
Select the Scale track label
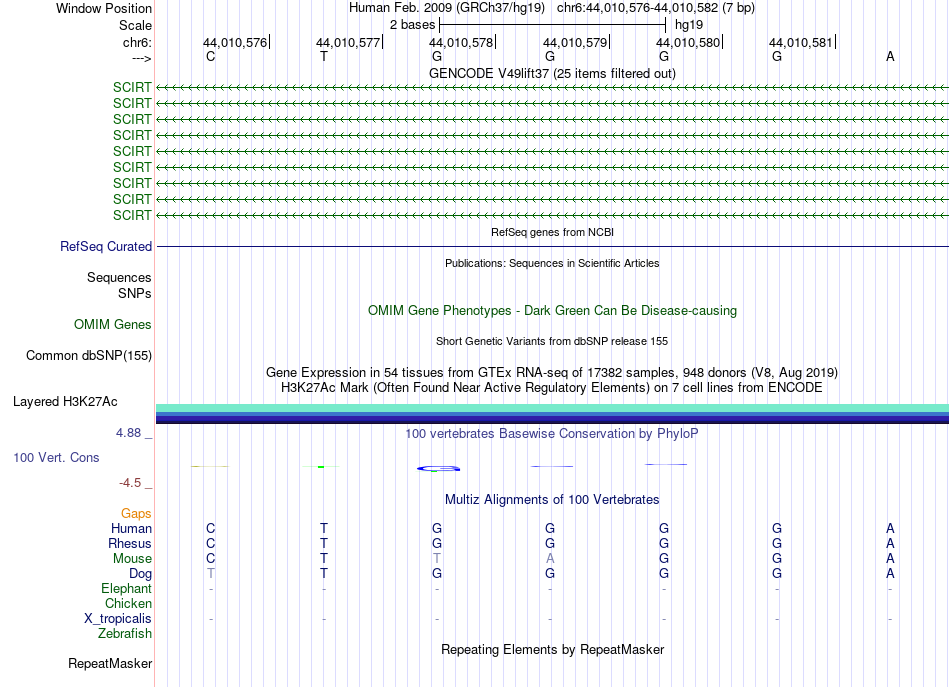[135, 25]
